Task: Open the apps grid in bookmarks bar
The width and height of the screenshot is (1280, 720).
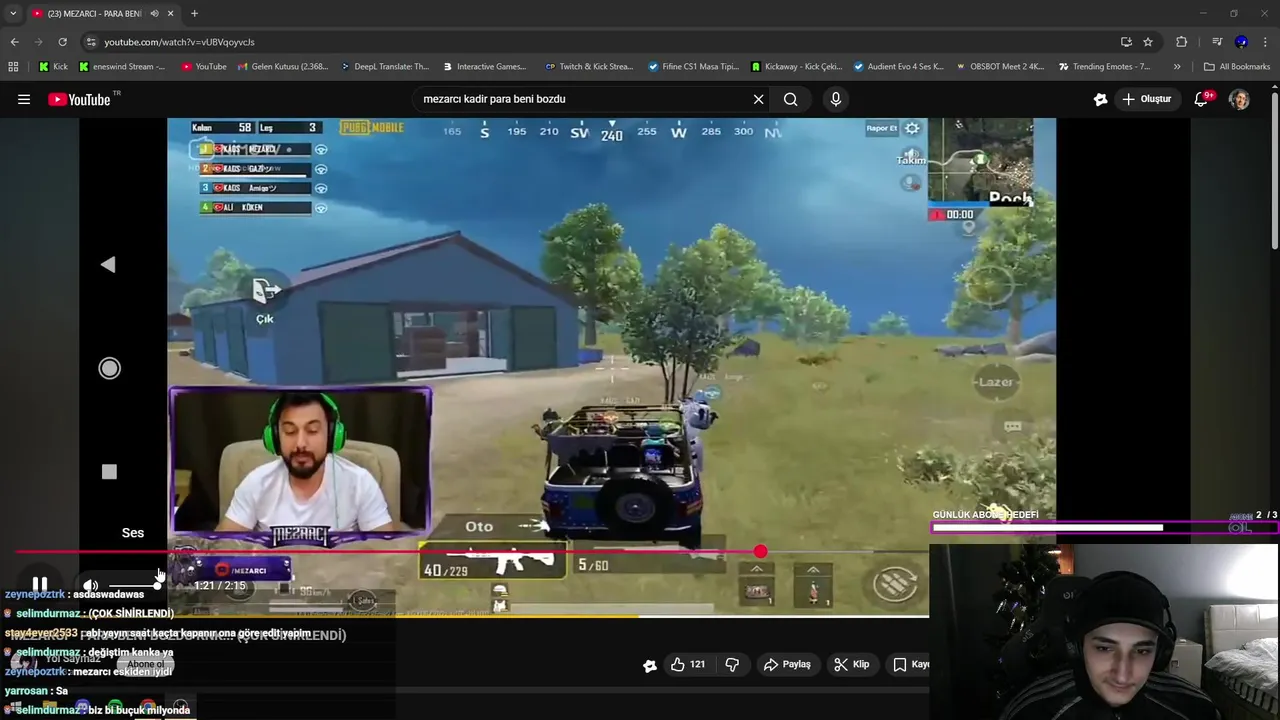Action: tap(13, 67)
